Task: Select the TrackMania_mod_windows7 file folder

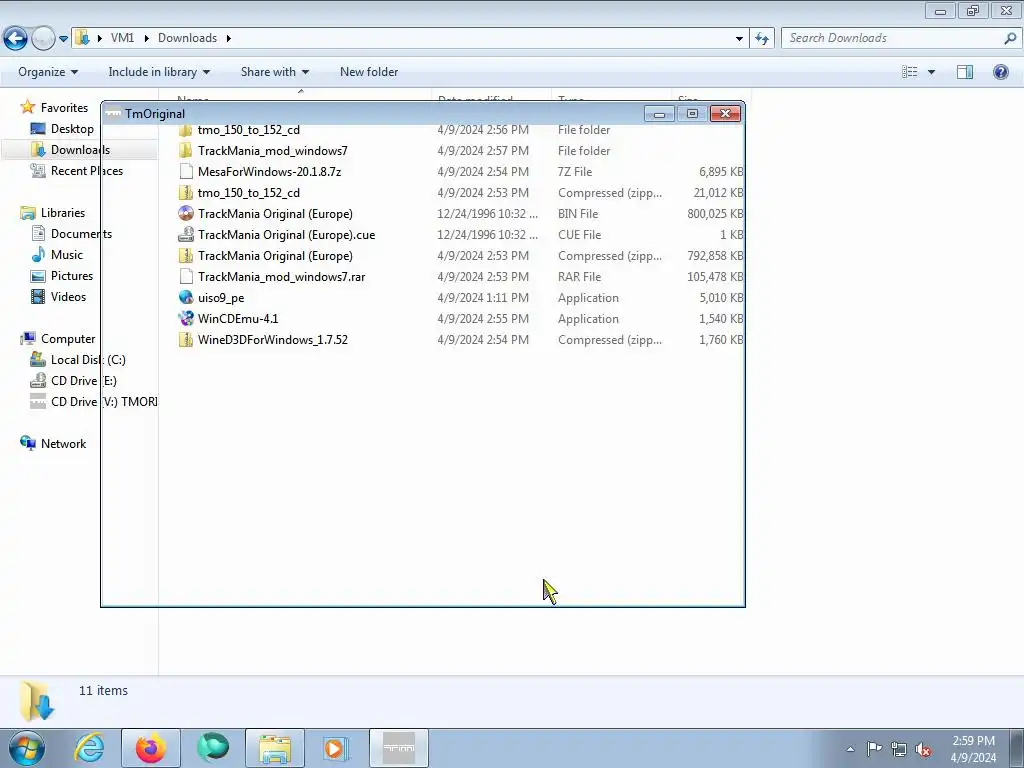Action: click(x=273, y=151)
